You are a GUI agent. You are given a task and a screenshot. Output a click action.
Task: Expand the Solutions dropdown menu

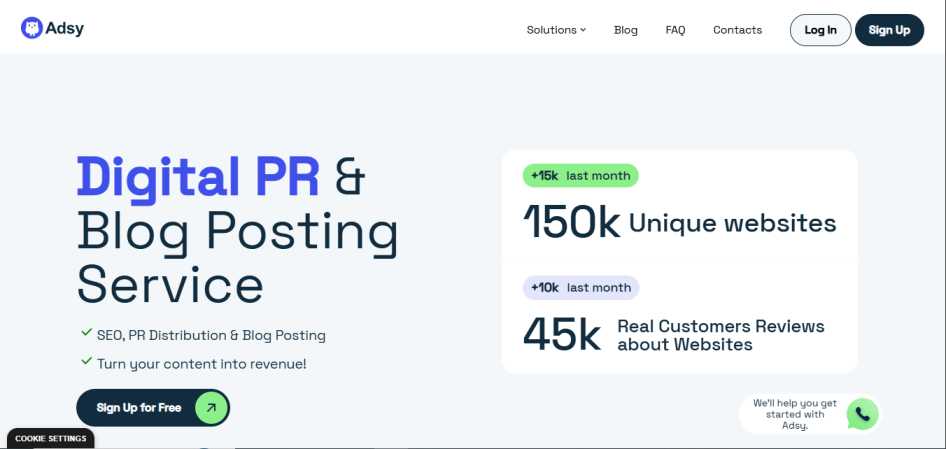click(552, 30)
